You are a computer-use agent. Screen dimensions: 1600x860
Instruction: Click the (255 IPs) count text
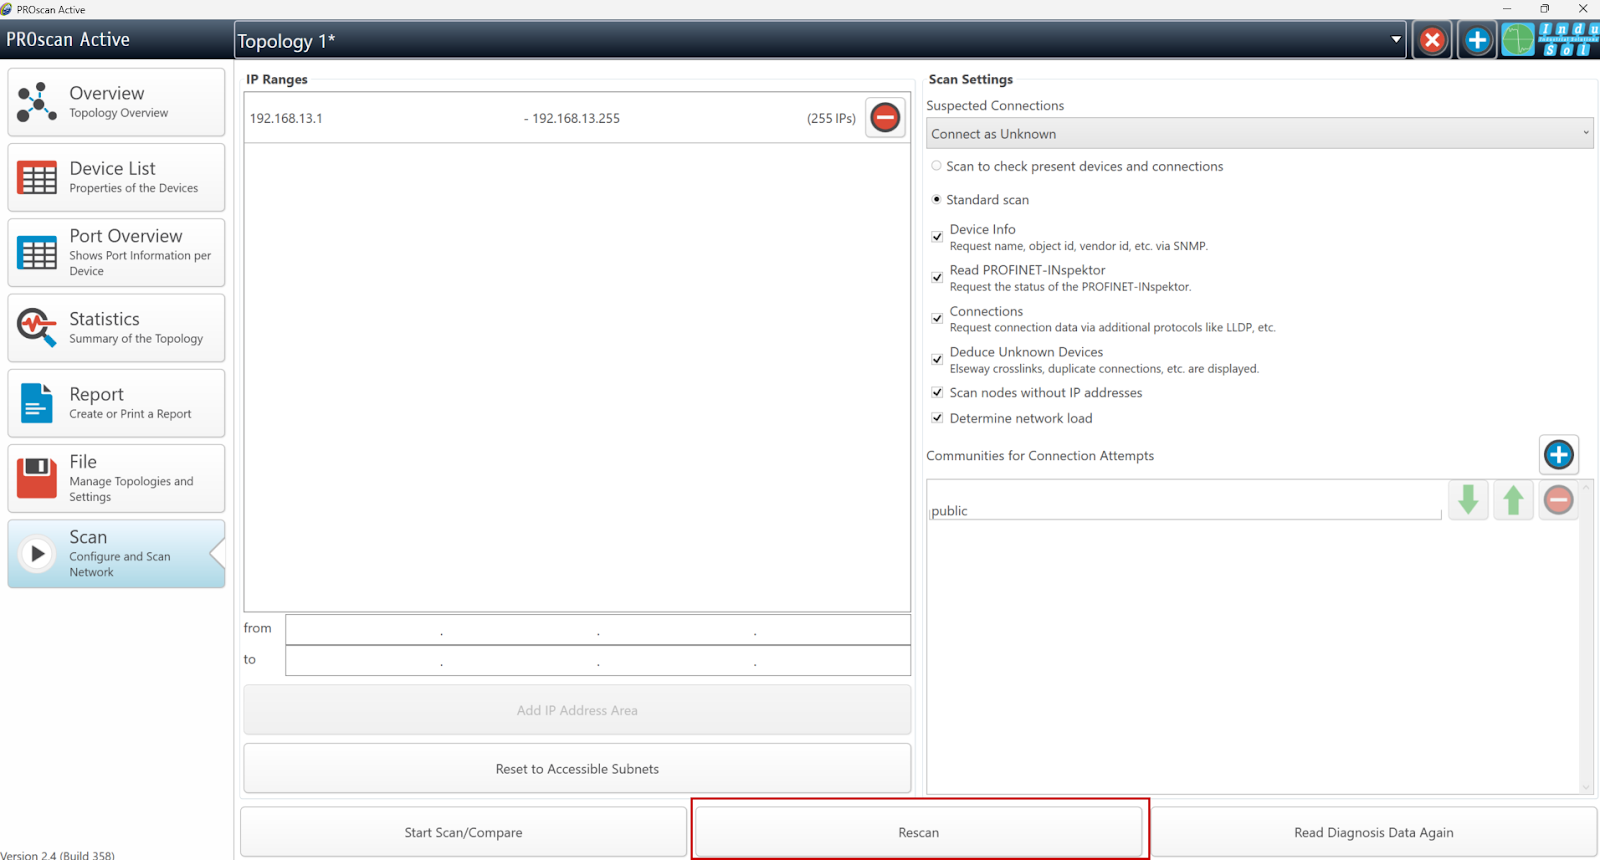click(x=831, y=118)
